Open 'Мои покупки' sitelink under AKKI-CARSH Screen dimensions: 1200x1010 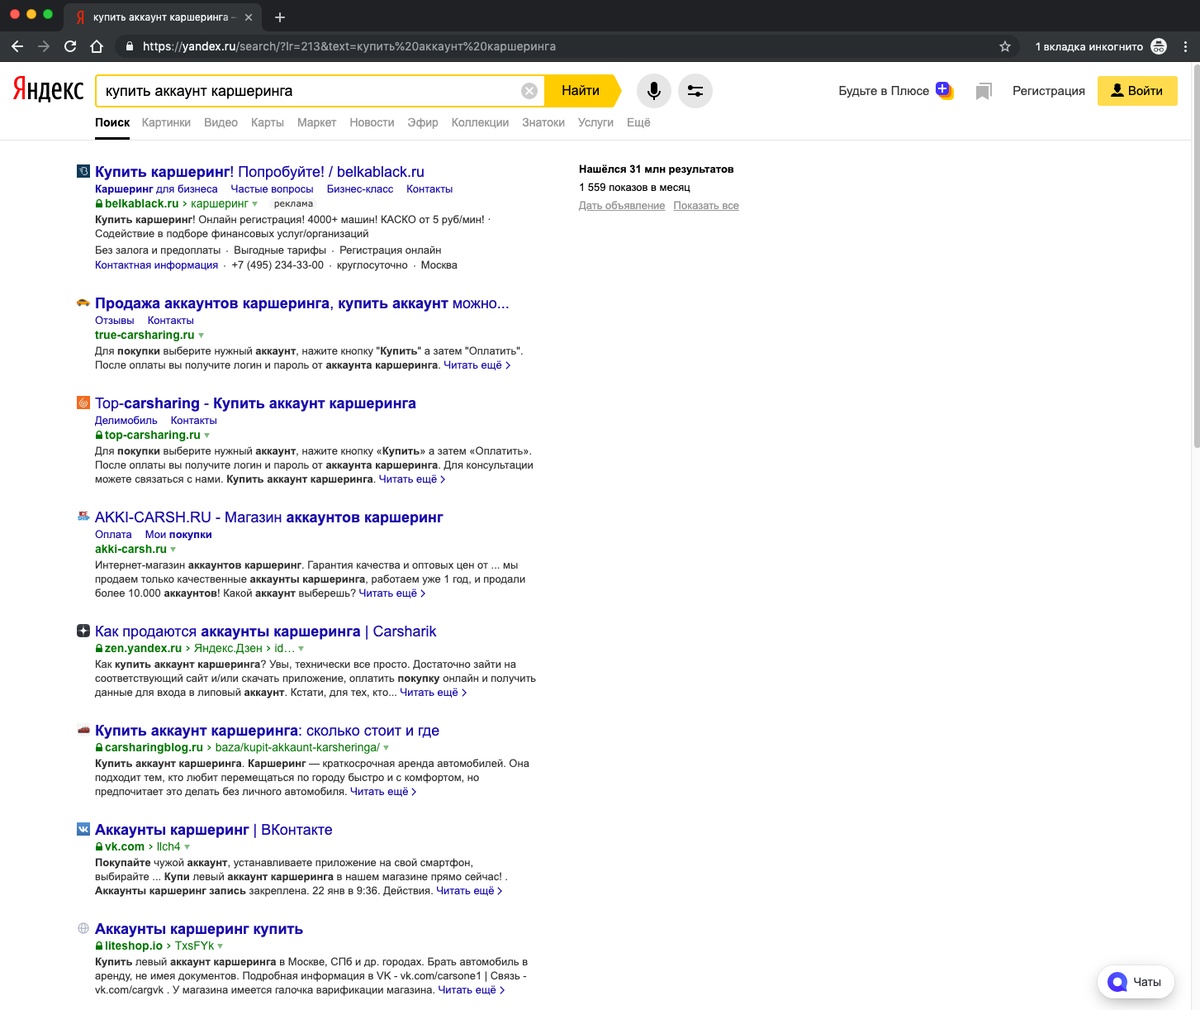point(178,534)
